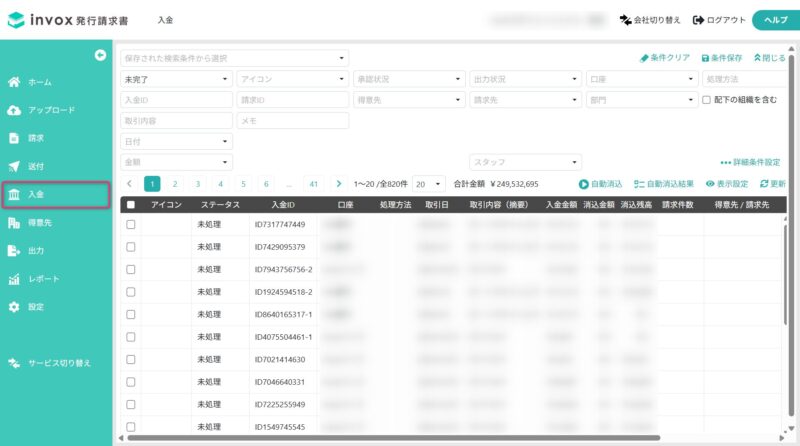Image resolution: width=800 pixels, height=446 pixels.
Task: Click the 条件クリア eraser icon
Action: pyautogui.click(x=645, y=58)
